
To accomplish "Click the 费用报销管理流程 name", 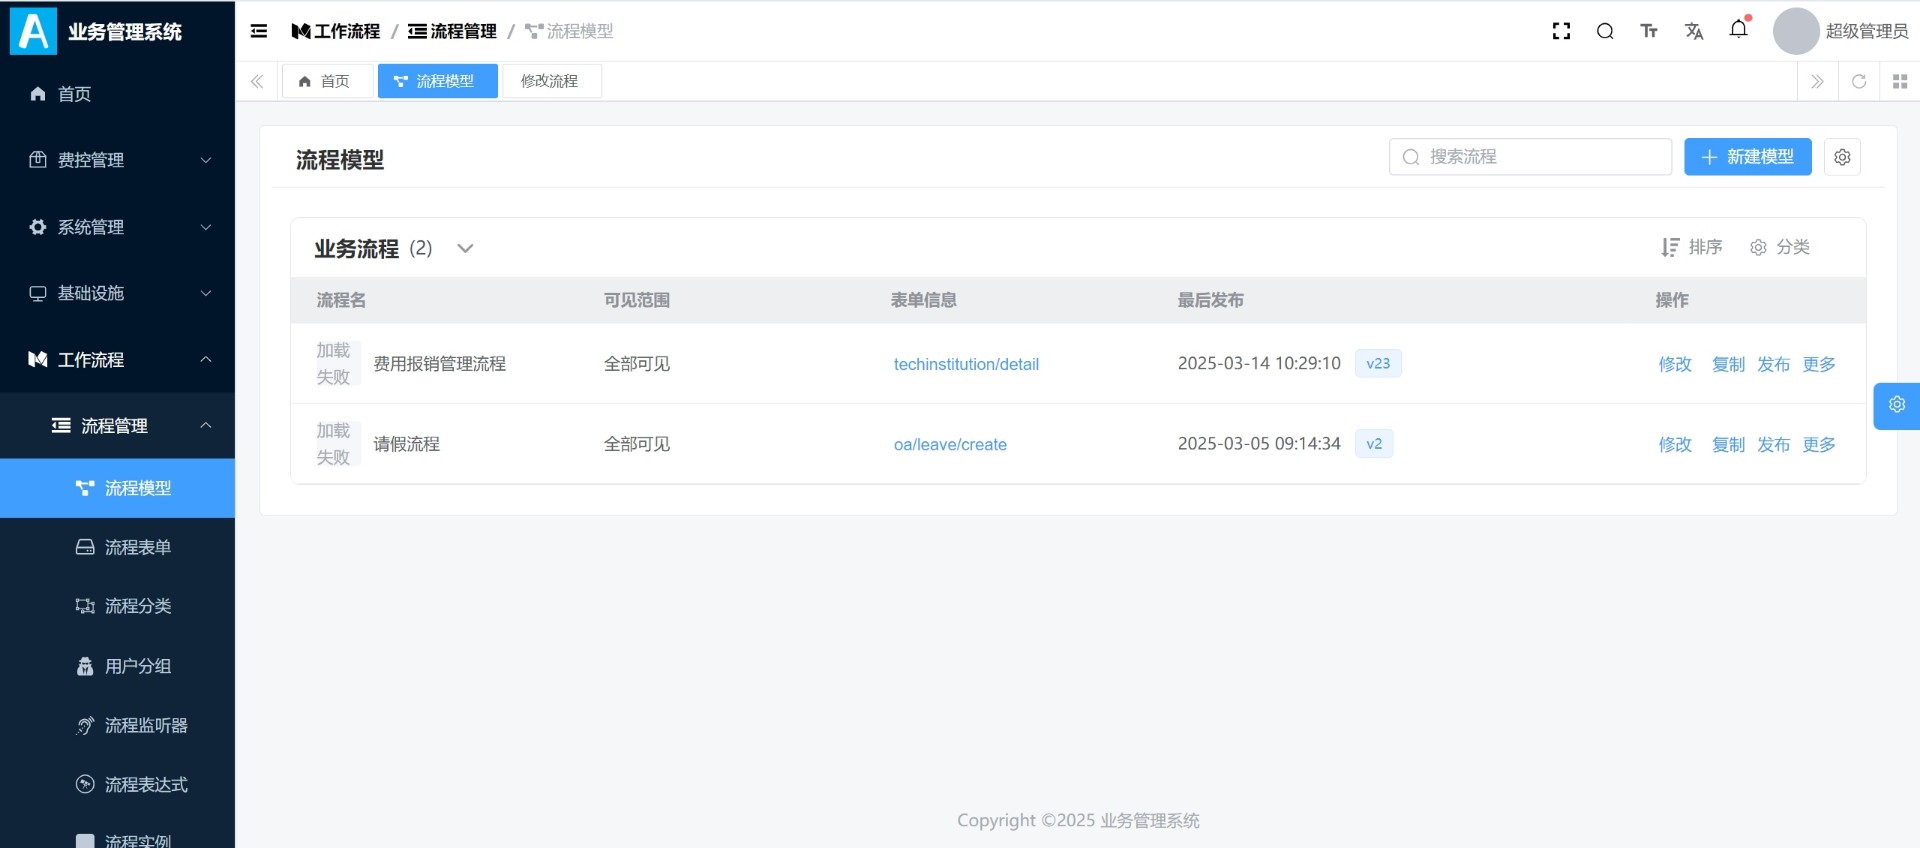I will (440, 364).
